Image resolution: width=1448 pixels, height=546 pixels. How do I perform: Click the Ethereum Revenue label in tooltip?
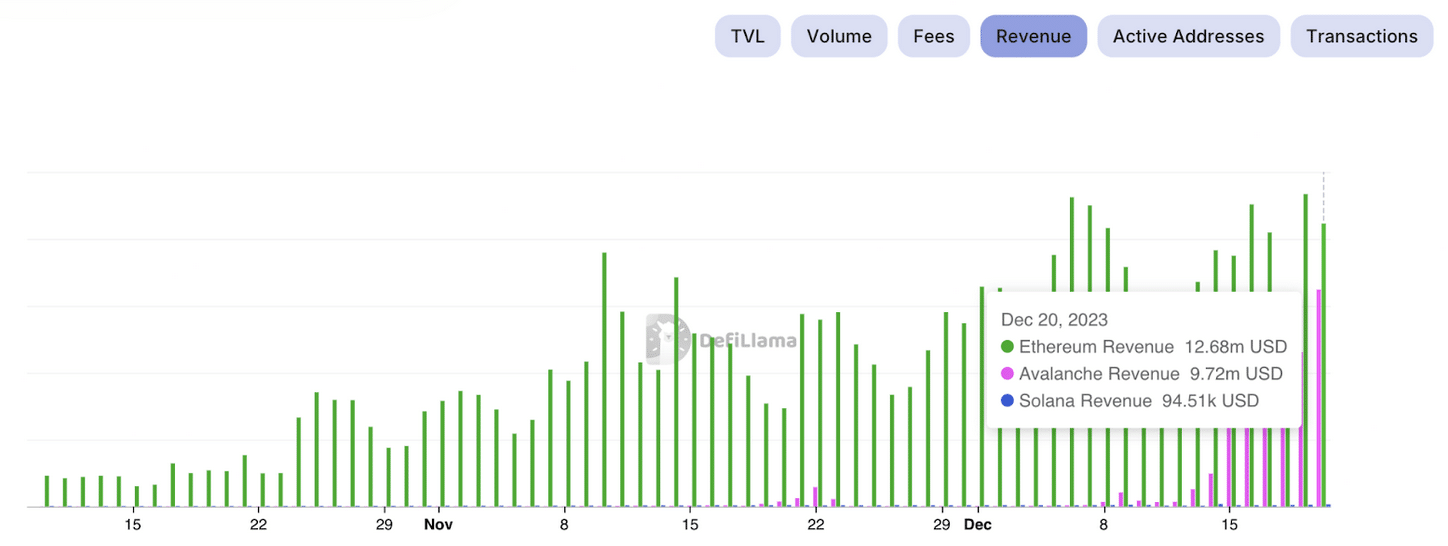click(x=1096, y=347)
